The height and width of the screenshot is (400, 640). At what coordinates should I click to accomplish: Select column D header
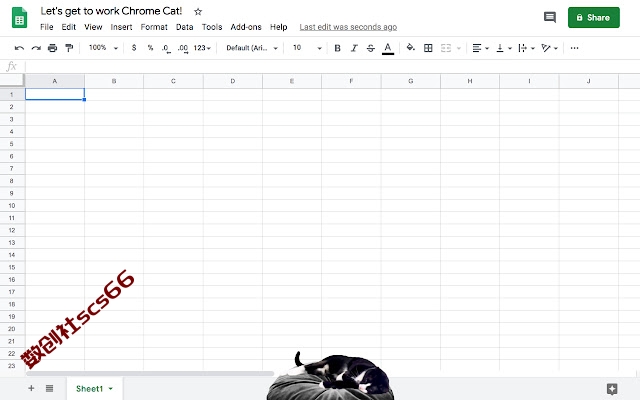(x=233, y=81)
